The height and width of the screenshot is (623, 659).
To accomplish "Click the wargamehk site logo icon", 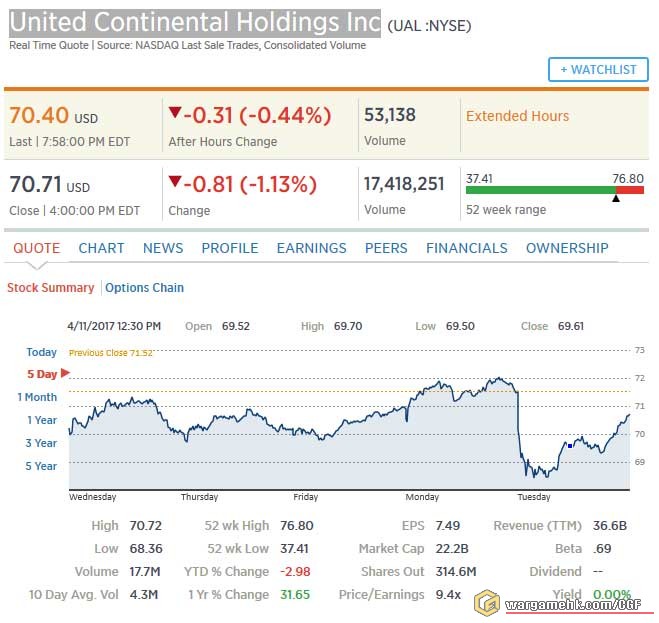I will [487, 602].
